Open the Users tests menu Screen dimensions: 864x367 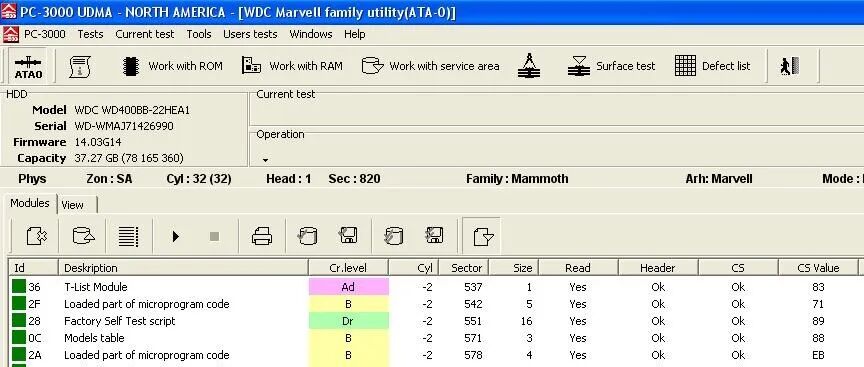click(250, 34)
